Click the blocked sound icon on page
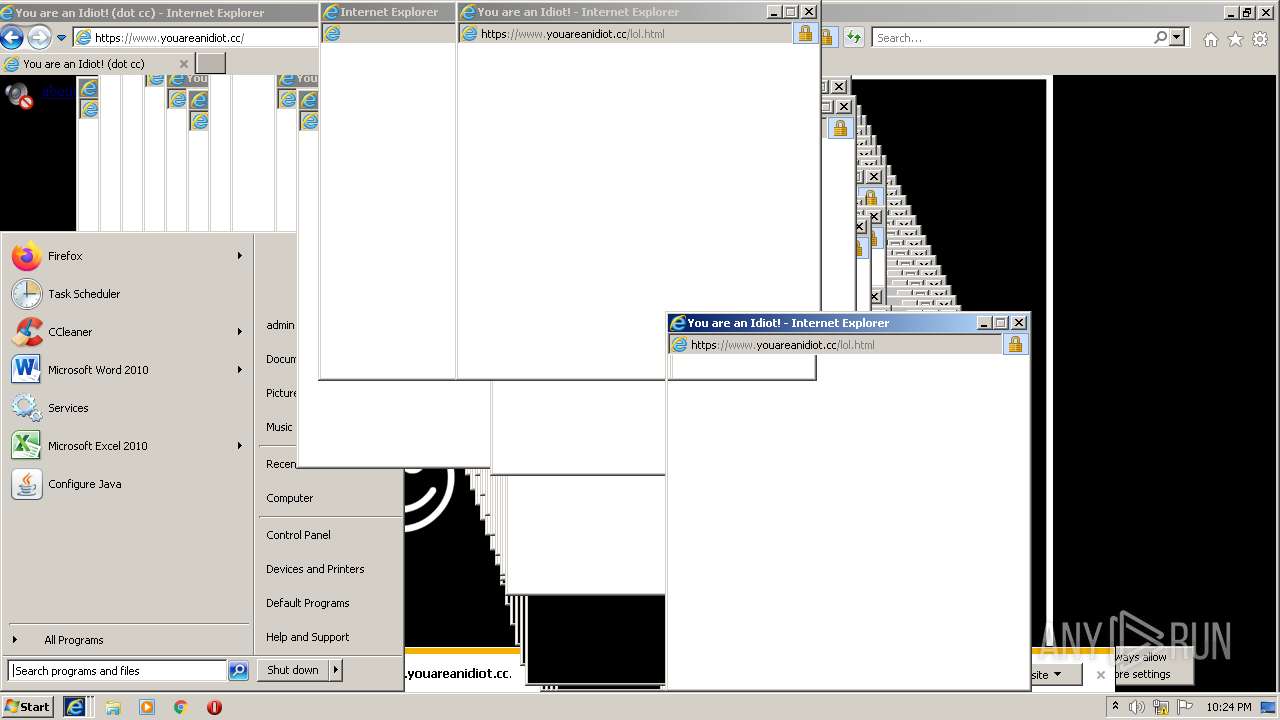 click(19, 95)
